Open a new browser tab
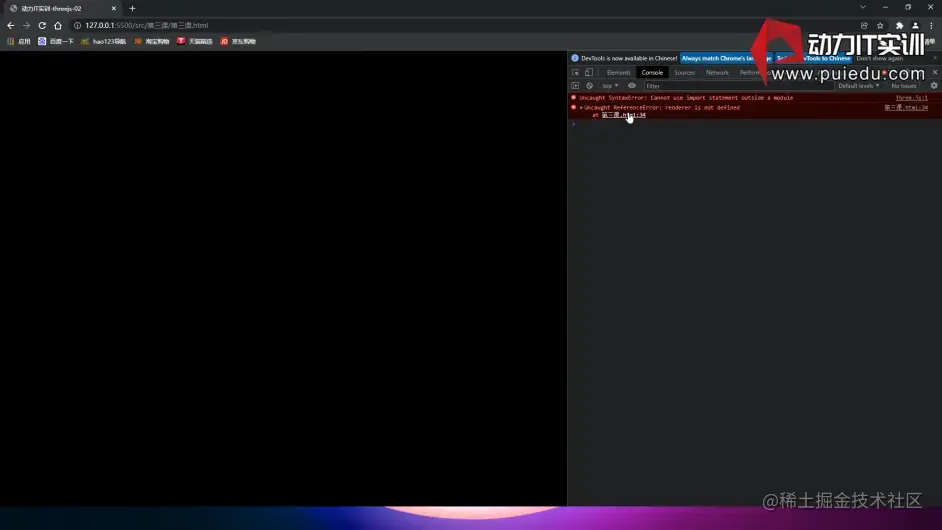Screen dimensions: 942x530 click(132, 8)
